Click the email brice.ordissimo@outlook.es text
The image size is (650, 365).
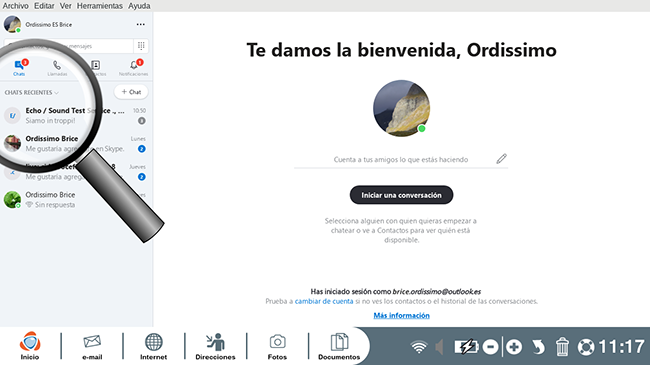tap(437, 292)
